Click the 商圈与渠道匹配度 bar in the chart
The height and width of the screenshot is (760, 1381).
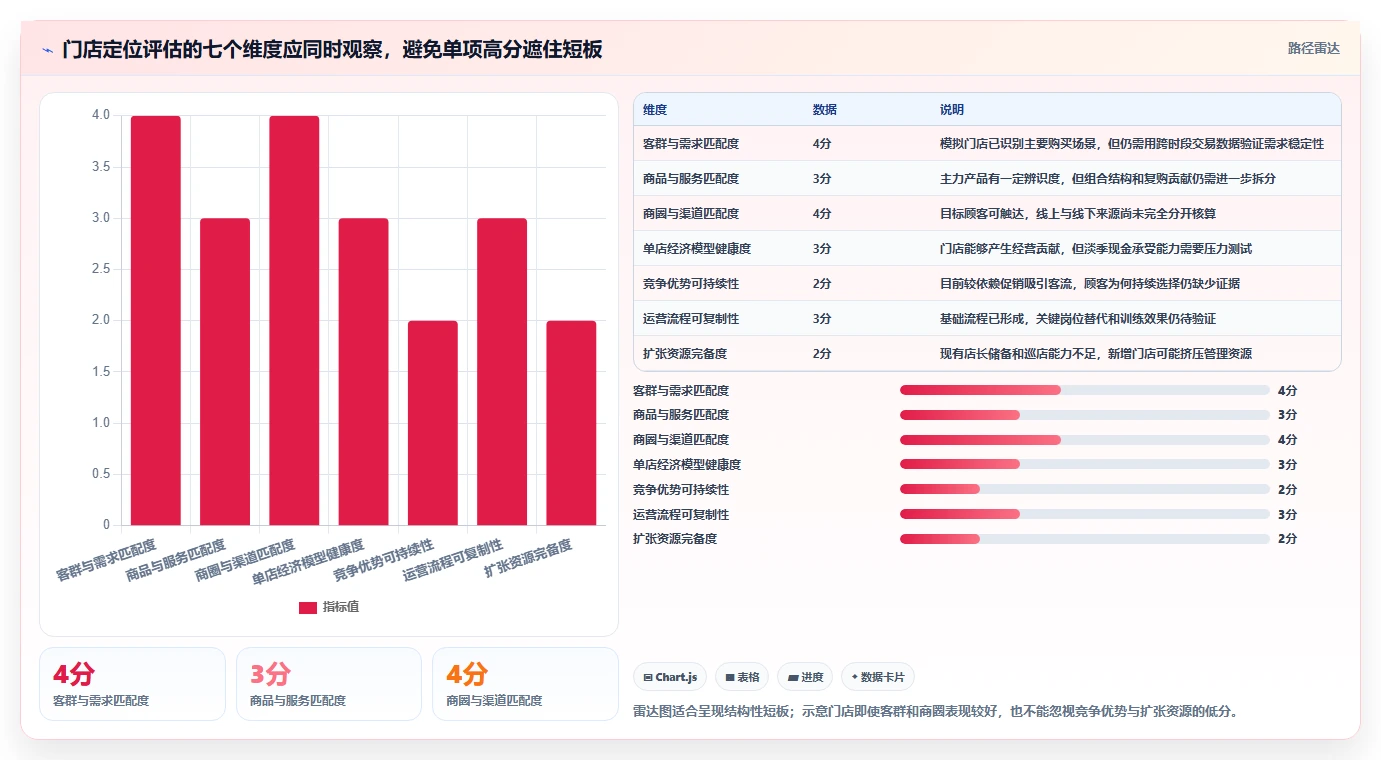point(294,320)
